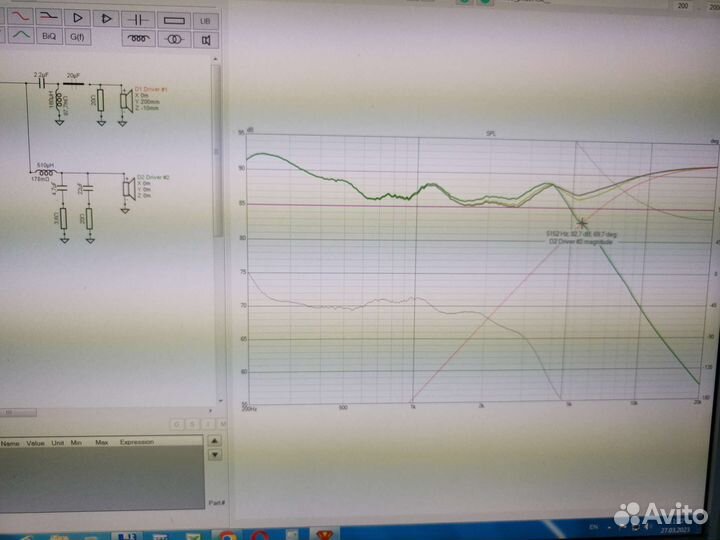Viewport: 720px width, 540px height.
Task: Open Chrome from the Windows taskbar
Action: point(227,533)
